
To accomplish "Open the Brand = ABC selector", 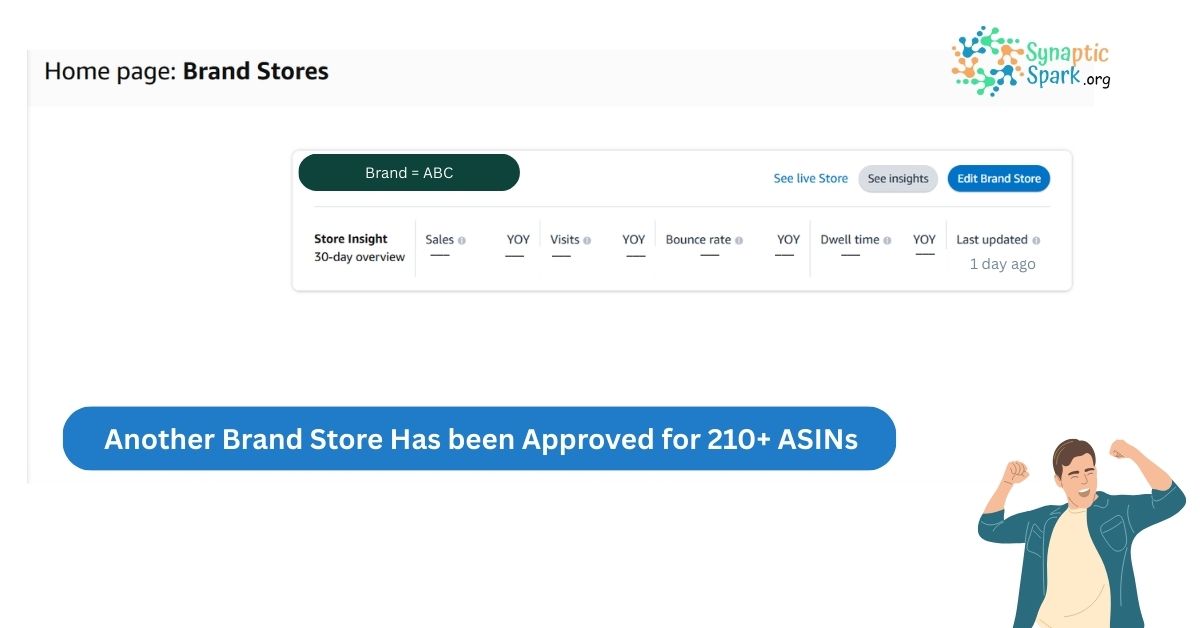I will click(x=409, y=172).
